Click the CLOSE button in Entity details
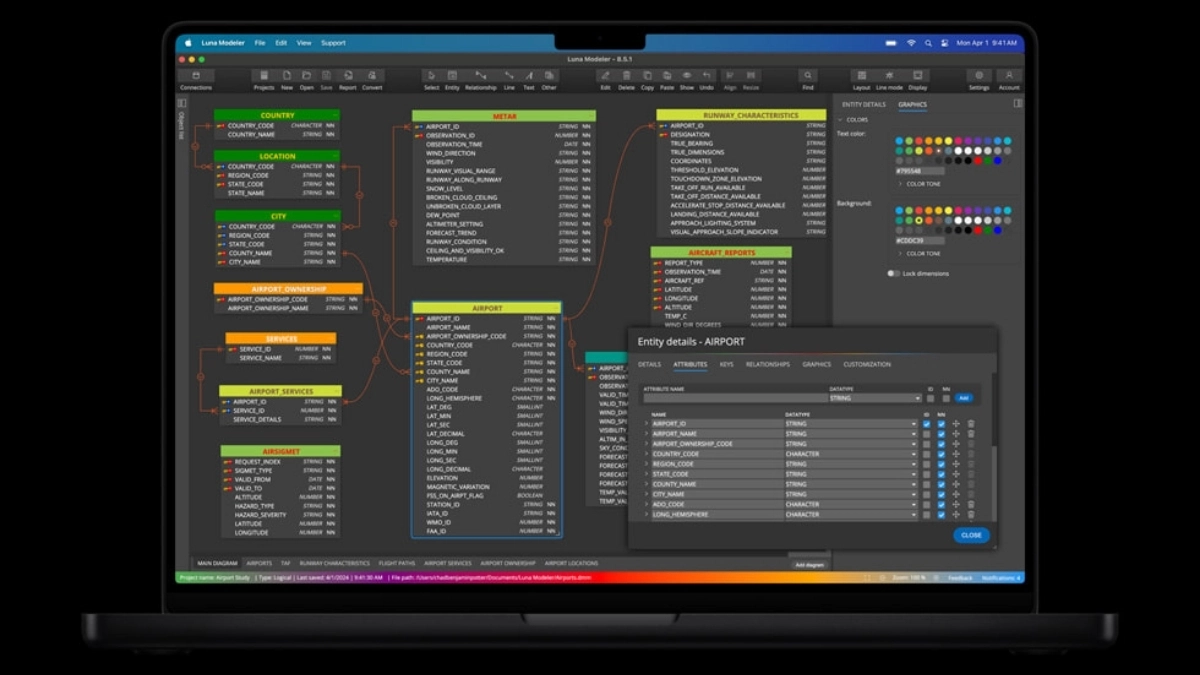The height and width of the screenshot is (675, 1200). [972, 535]
